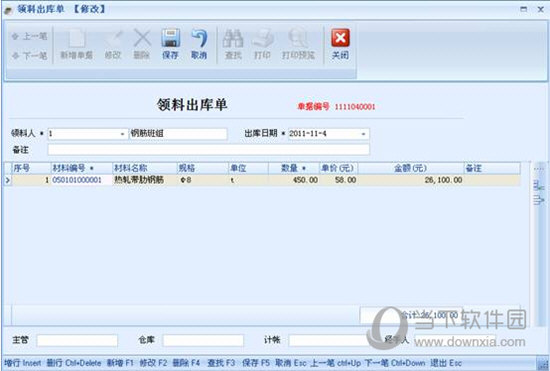
Task: Click the φ8 specification cell
Action: (203, 180)
